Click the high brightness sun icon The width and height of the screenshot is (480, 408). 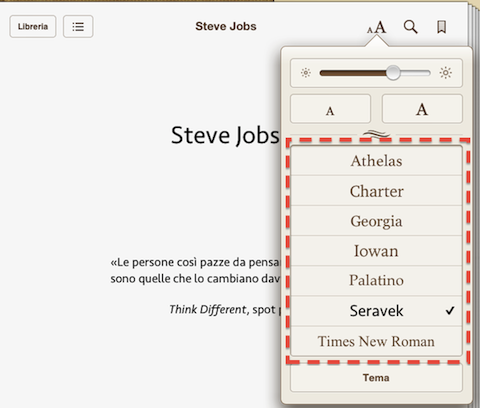(x=446, y=73)
